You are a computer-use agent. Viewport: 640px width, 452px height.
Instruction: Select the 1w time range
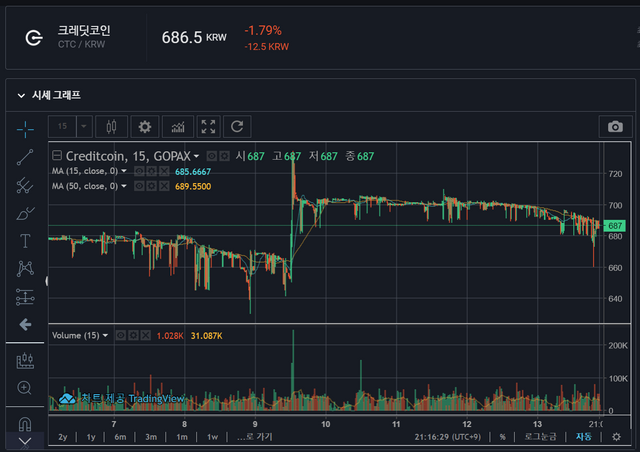click(x=212, y=437)
